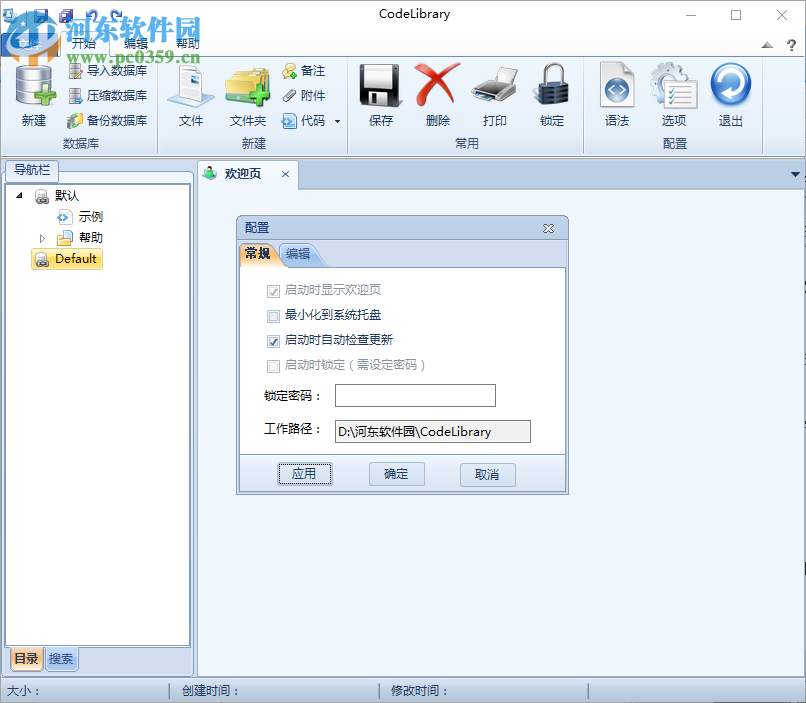Uncheck 启动时自动检查更新

(273, 341)
